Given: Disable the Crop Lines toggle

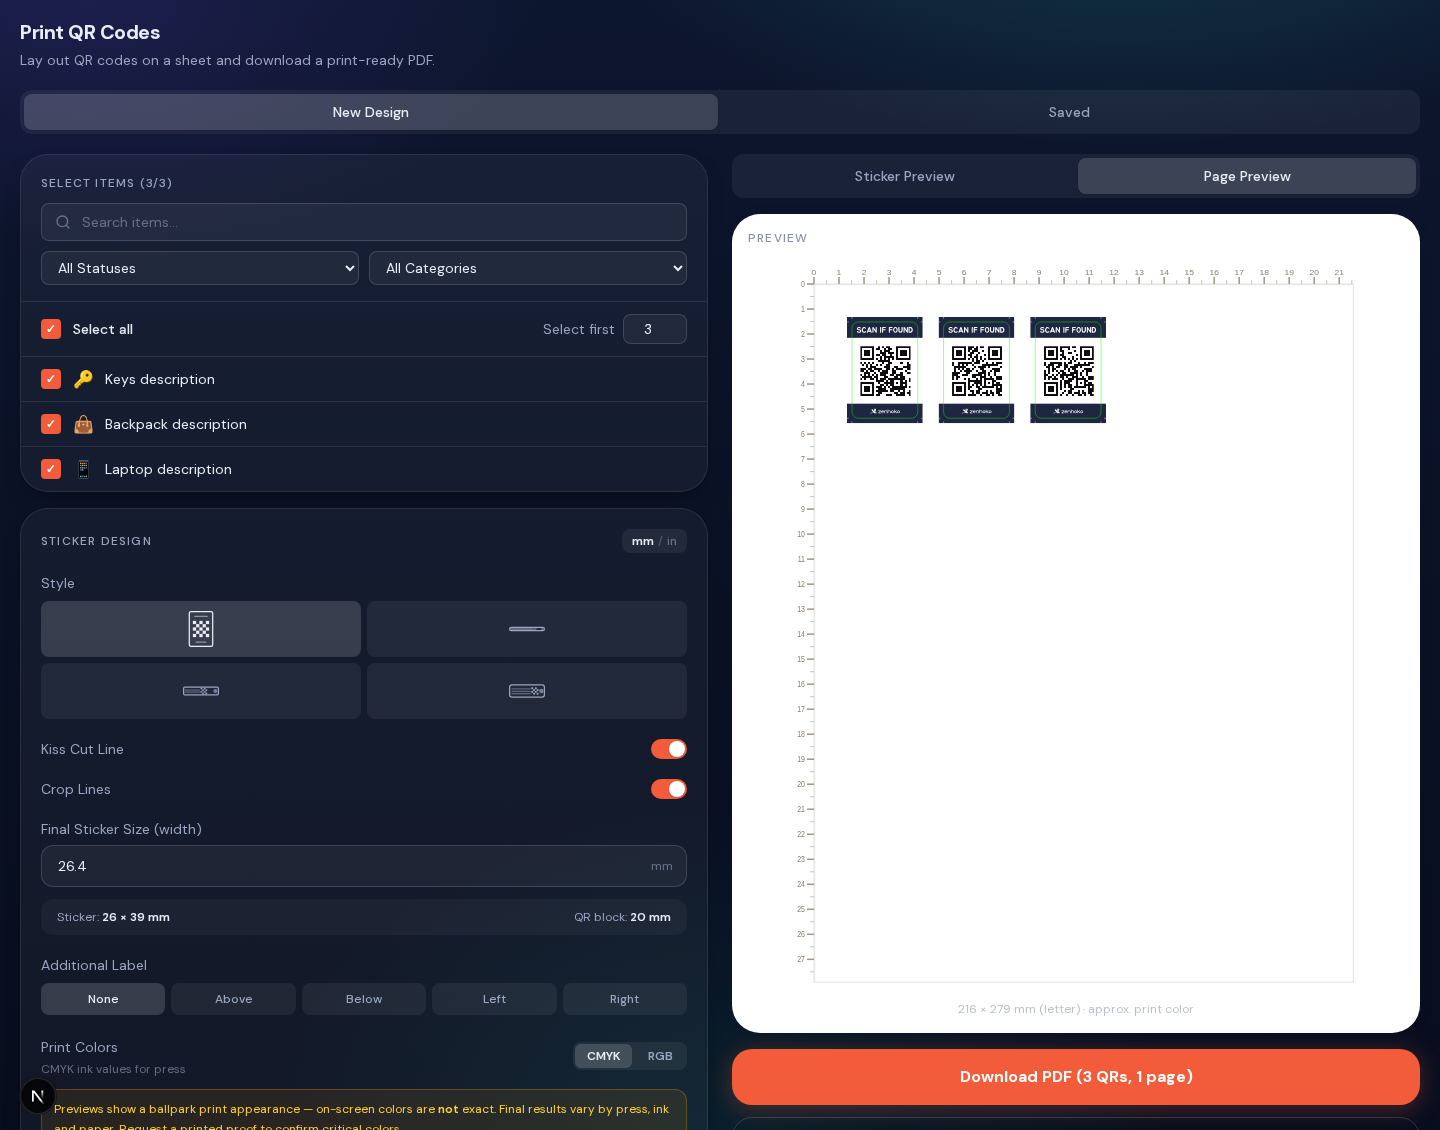Looking at the screenshot, I should (x=669, y=789).
